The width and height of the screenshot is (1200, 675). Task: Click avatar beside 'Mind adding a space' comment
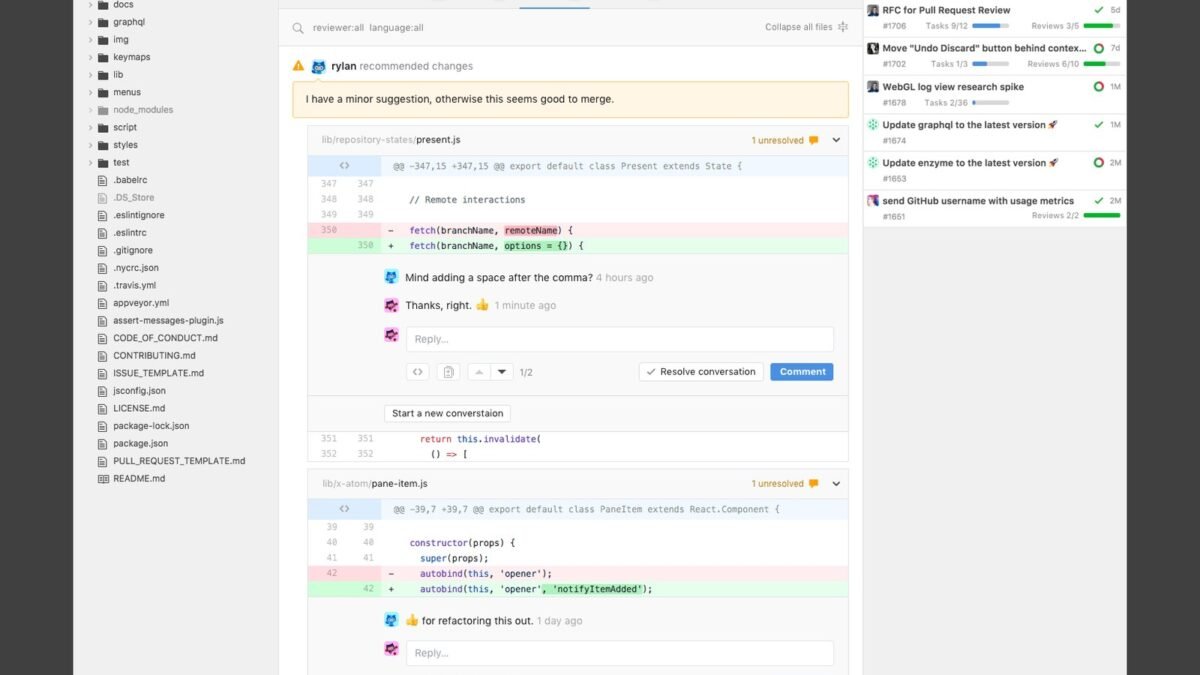(391, 277)
